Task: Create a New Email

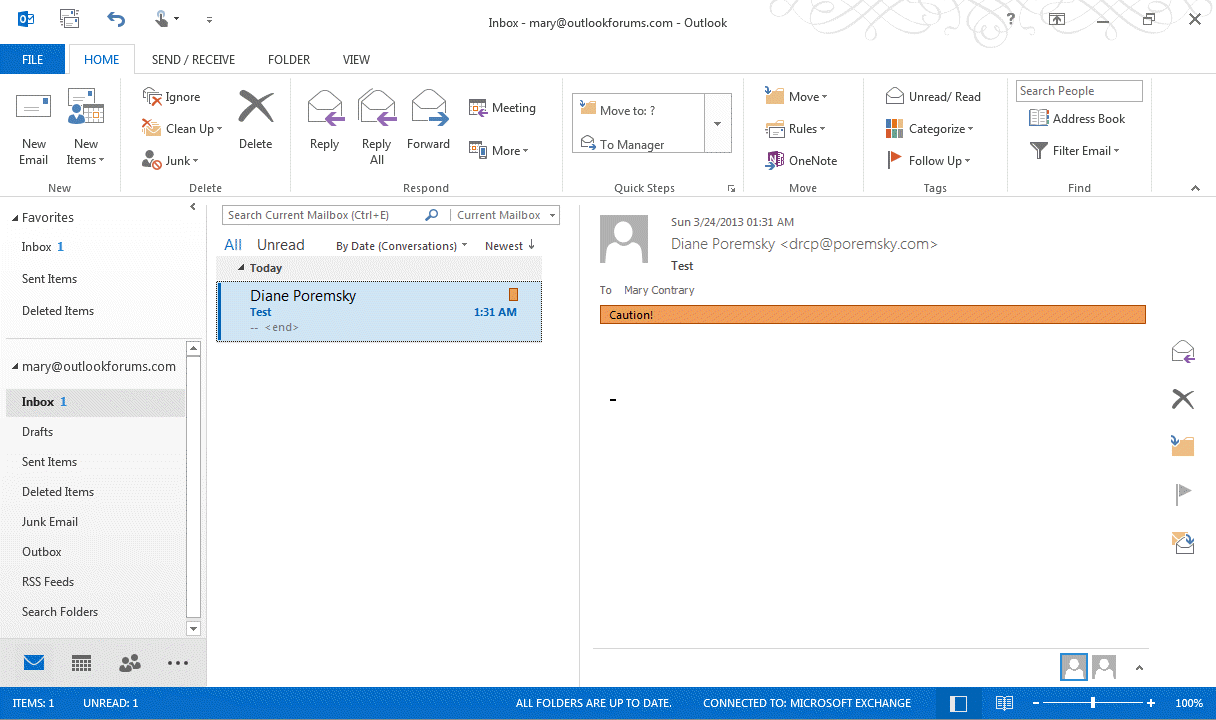Action: tap(33, 127)
